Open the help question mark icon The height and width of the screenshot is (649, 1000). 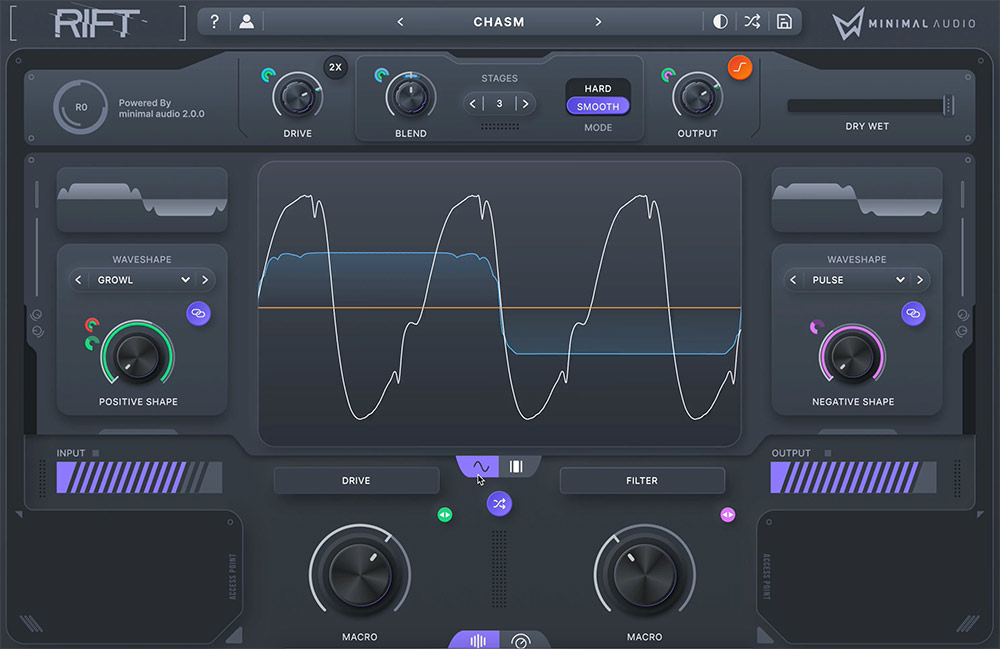214,21
